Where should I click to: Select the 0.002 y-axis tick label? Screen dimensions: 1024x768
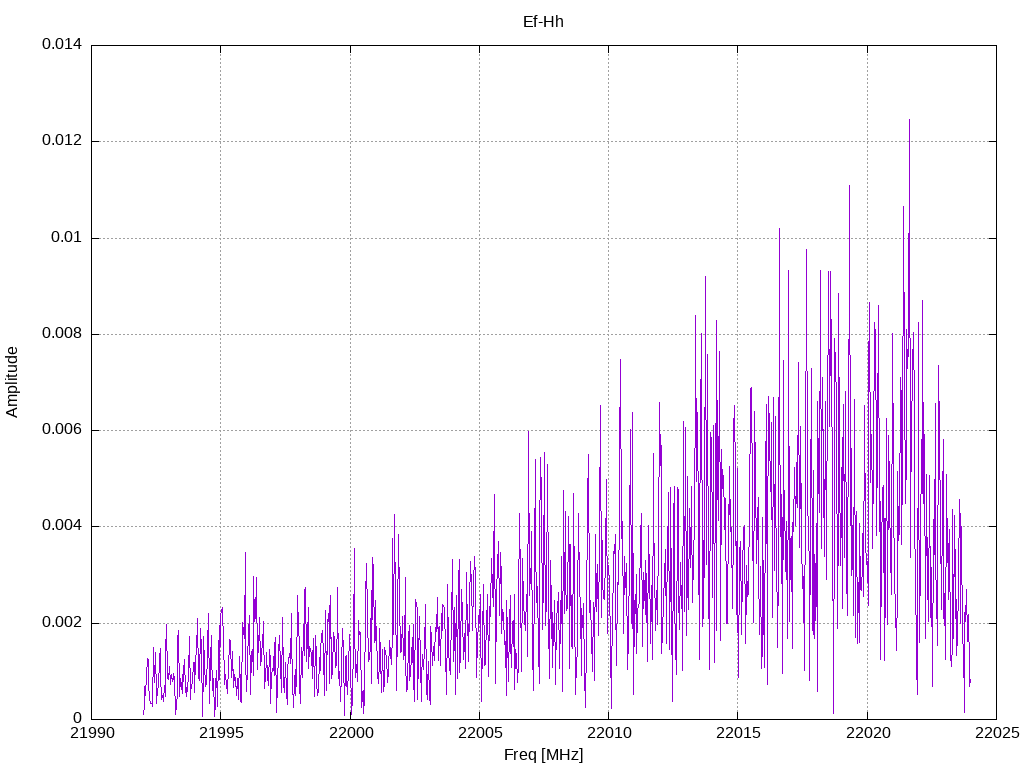click(62, 622)
